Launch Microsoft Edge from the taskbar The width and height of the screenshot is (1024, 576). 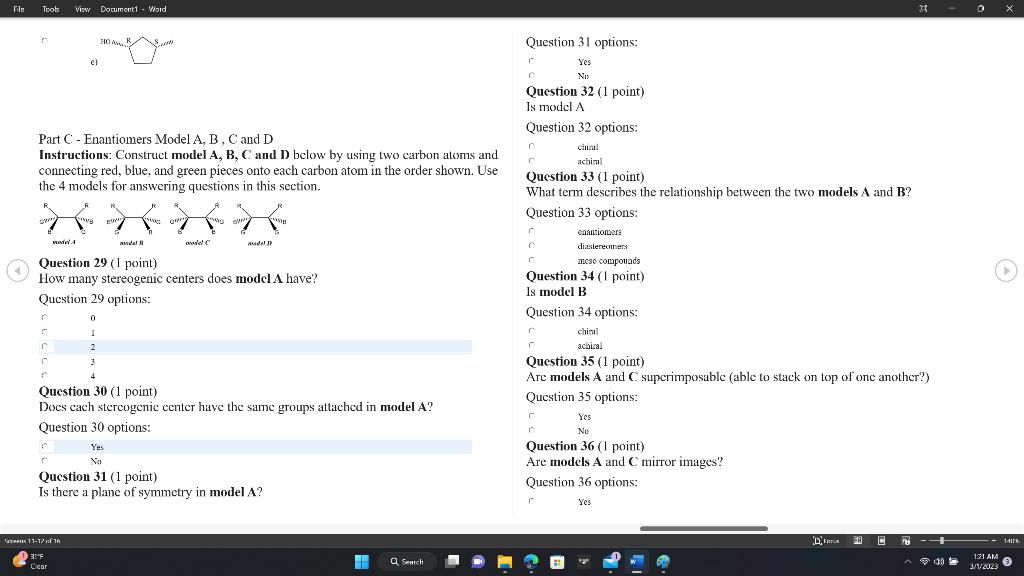530,562
